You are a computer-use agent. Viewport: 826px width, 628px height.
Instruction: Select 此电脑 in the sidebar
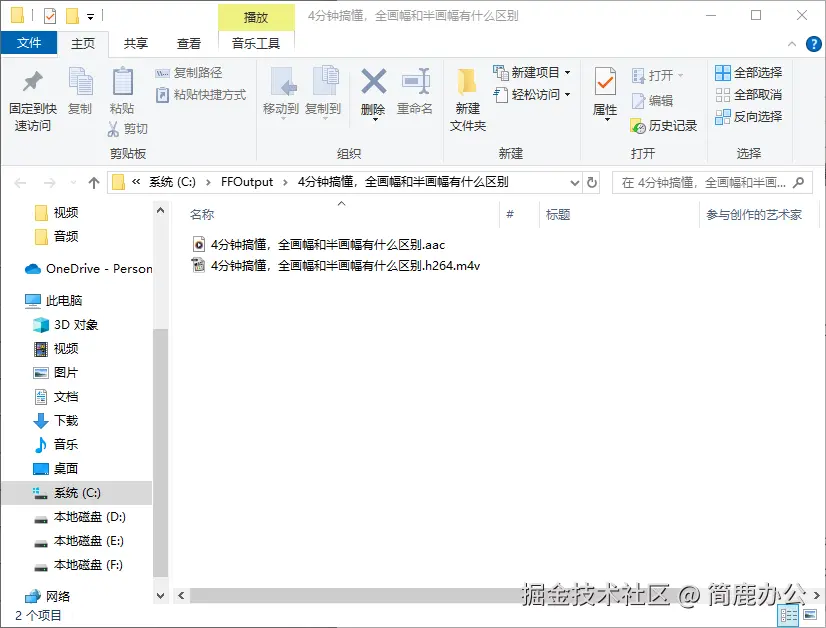pos(62,300)
